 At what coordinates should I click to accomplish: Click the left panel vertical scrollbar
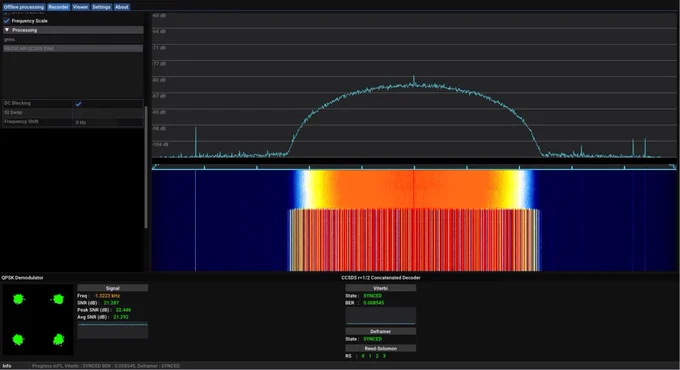tap(146, 167)
